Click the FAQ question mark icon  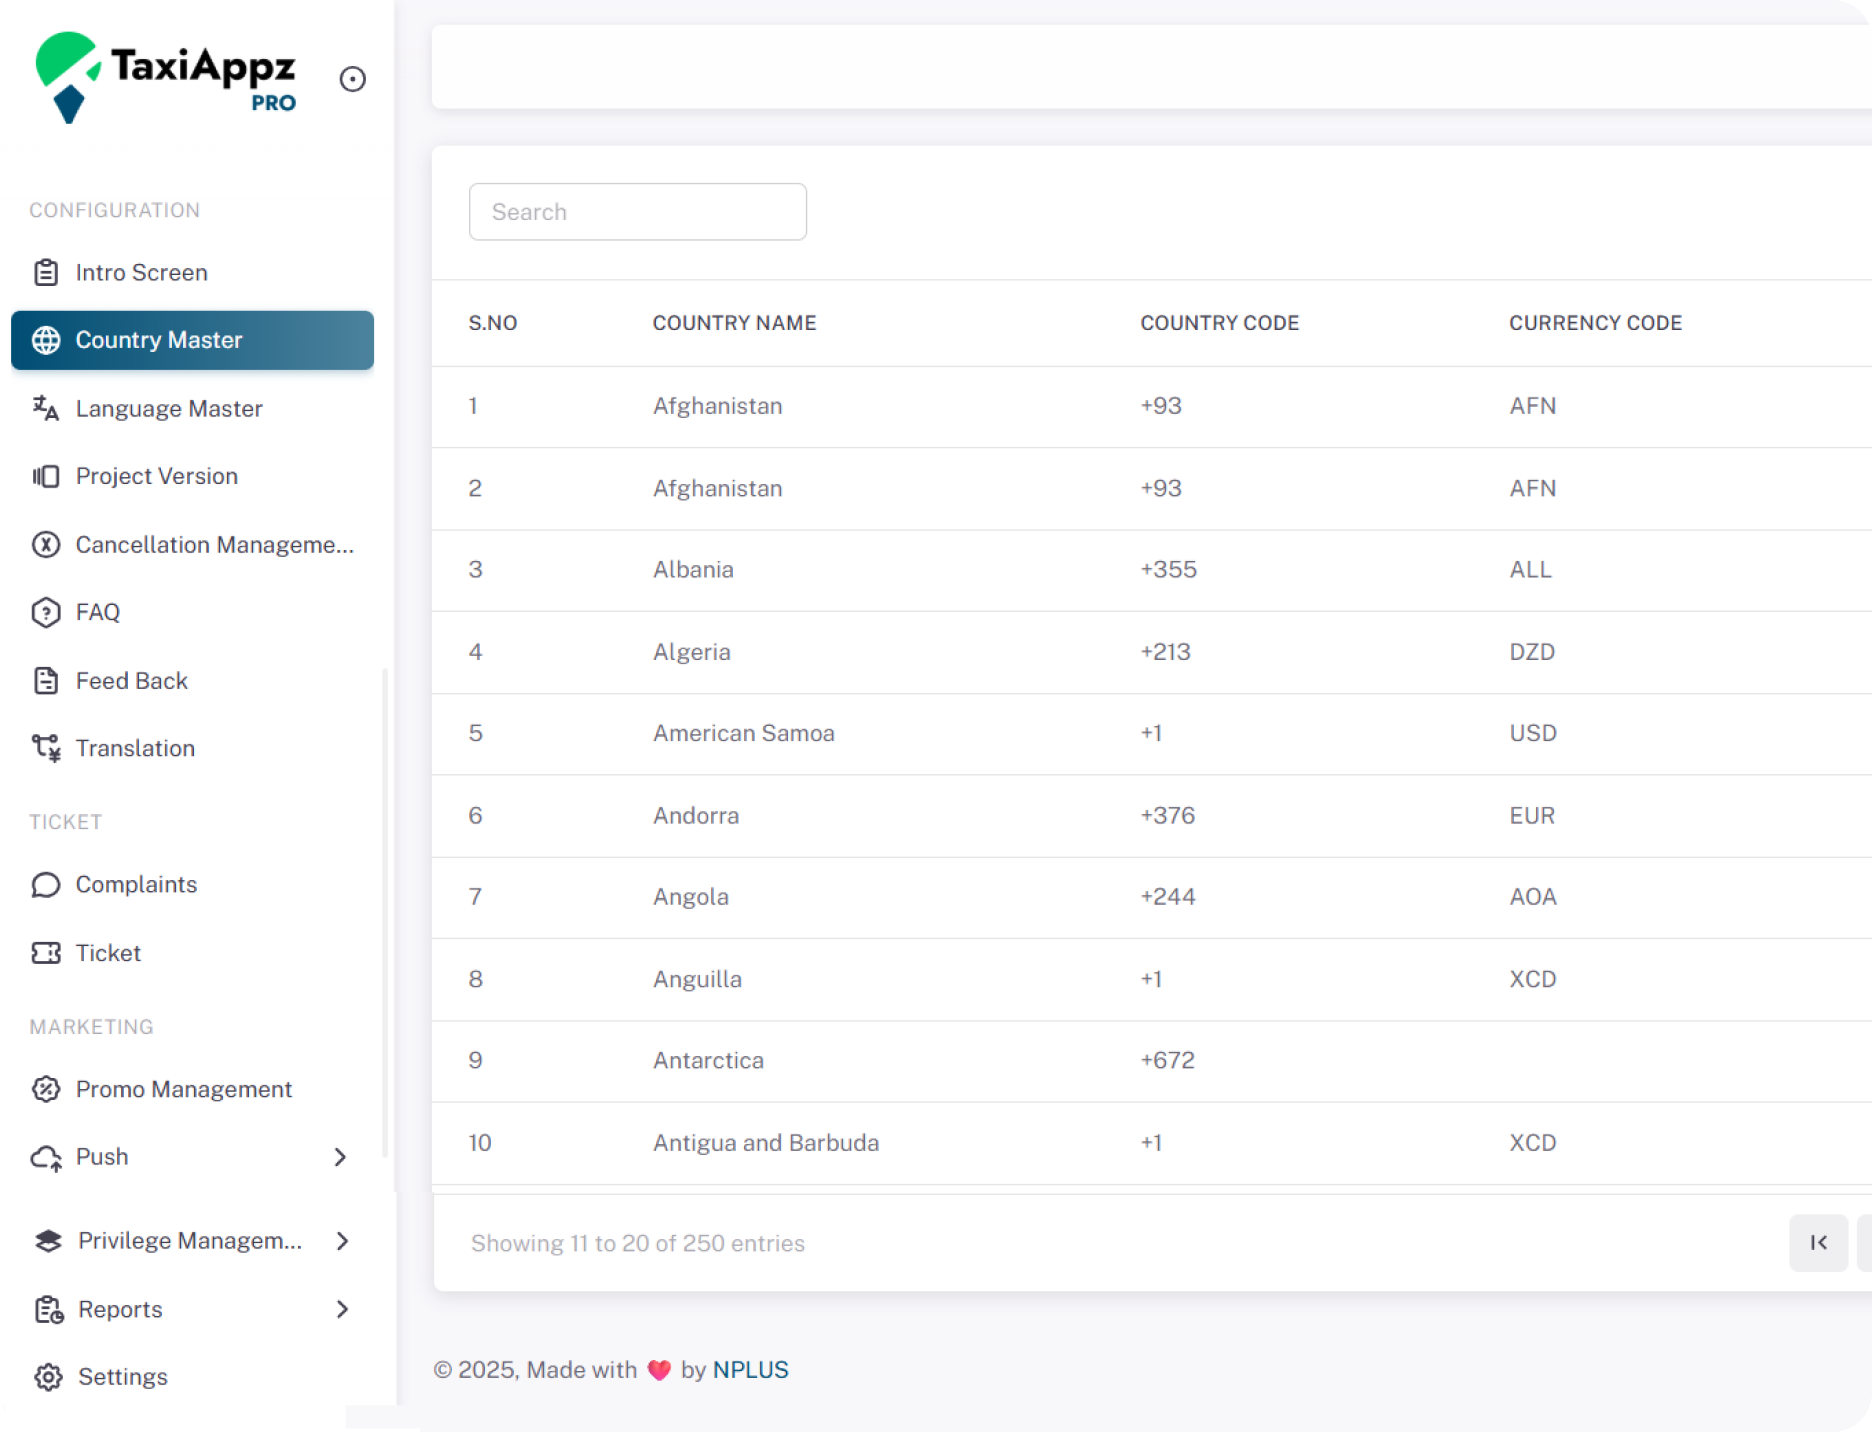click(46, 612)
